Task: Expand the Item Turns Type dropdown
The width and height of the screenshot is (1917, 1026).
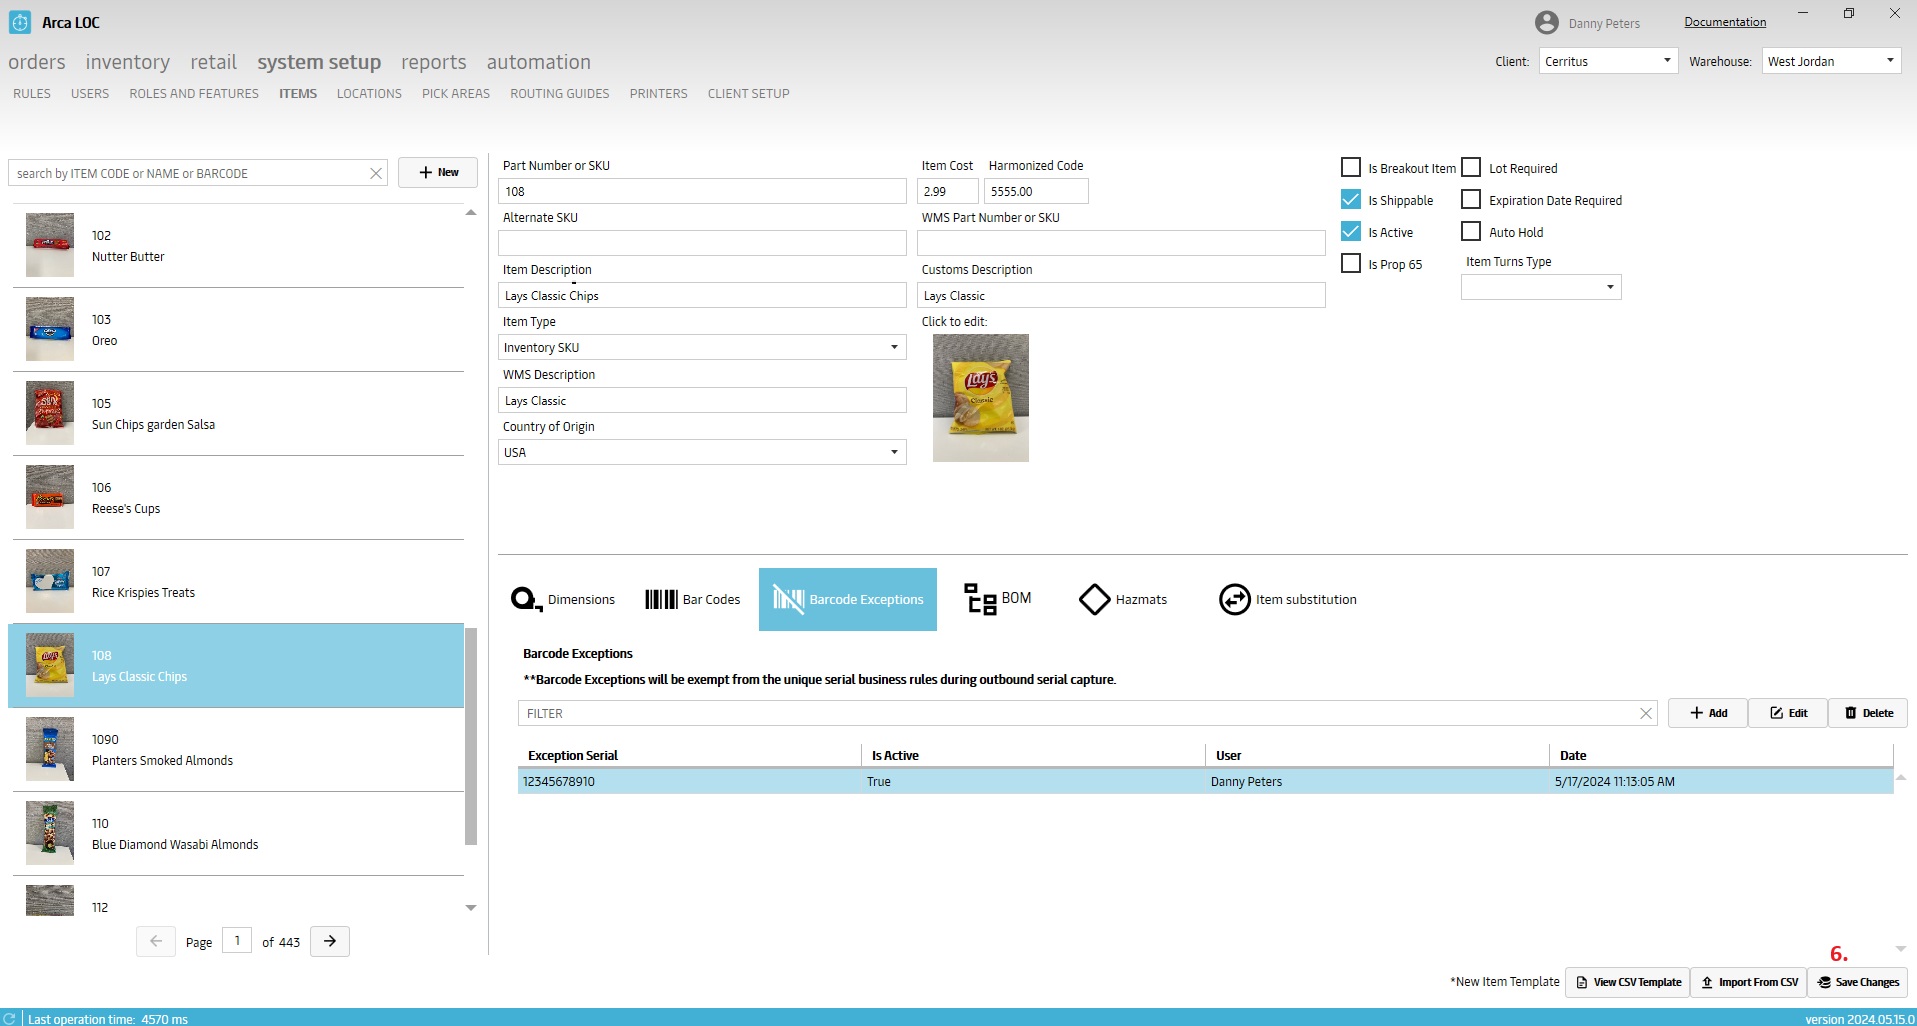Action: coord(1541,287)
